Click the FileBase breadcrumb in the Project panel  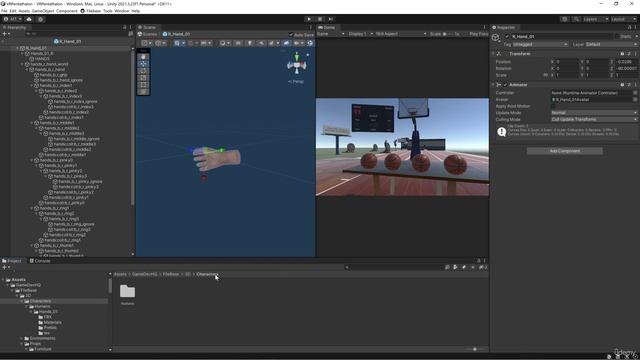coord(171,274)
